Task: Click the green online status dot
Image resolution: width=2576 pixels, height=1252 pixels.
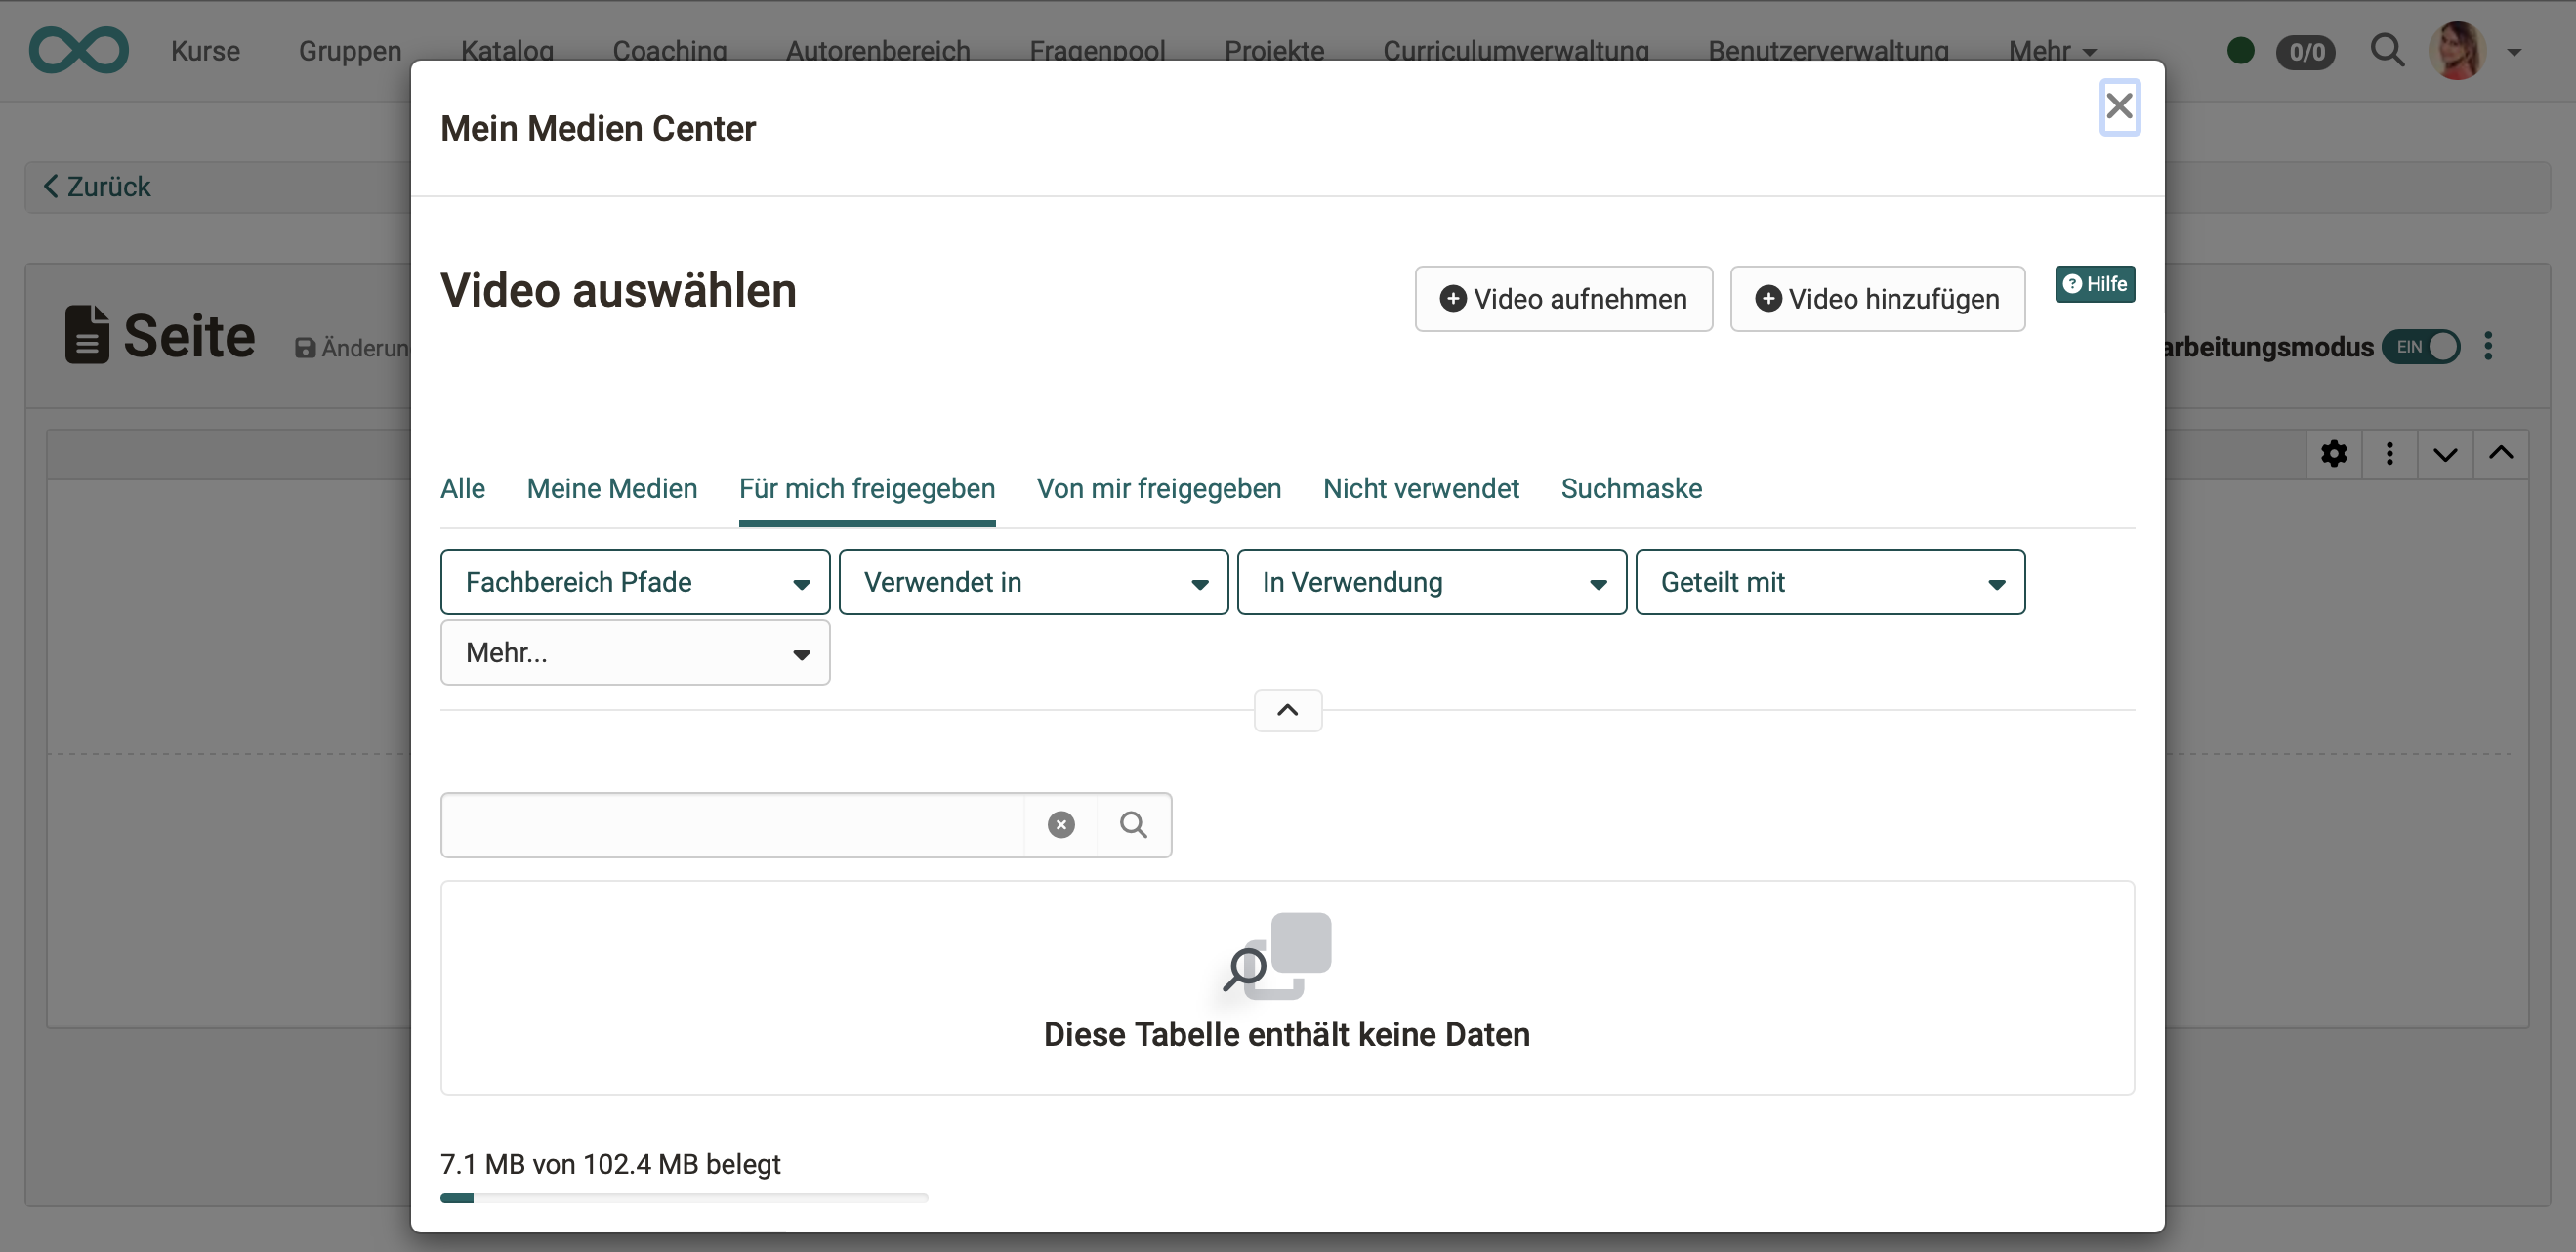Action: pos(2241,50)
